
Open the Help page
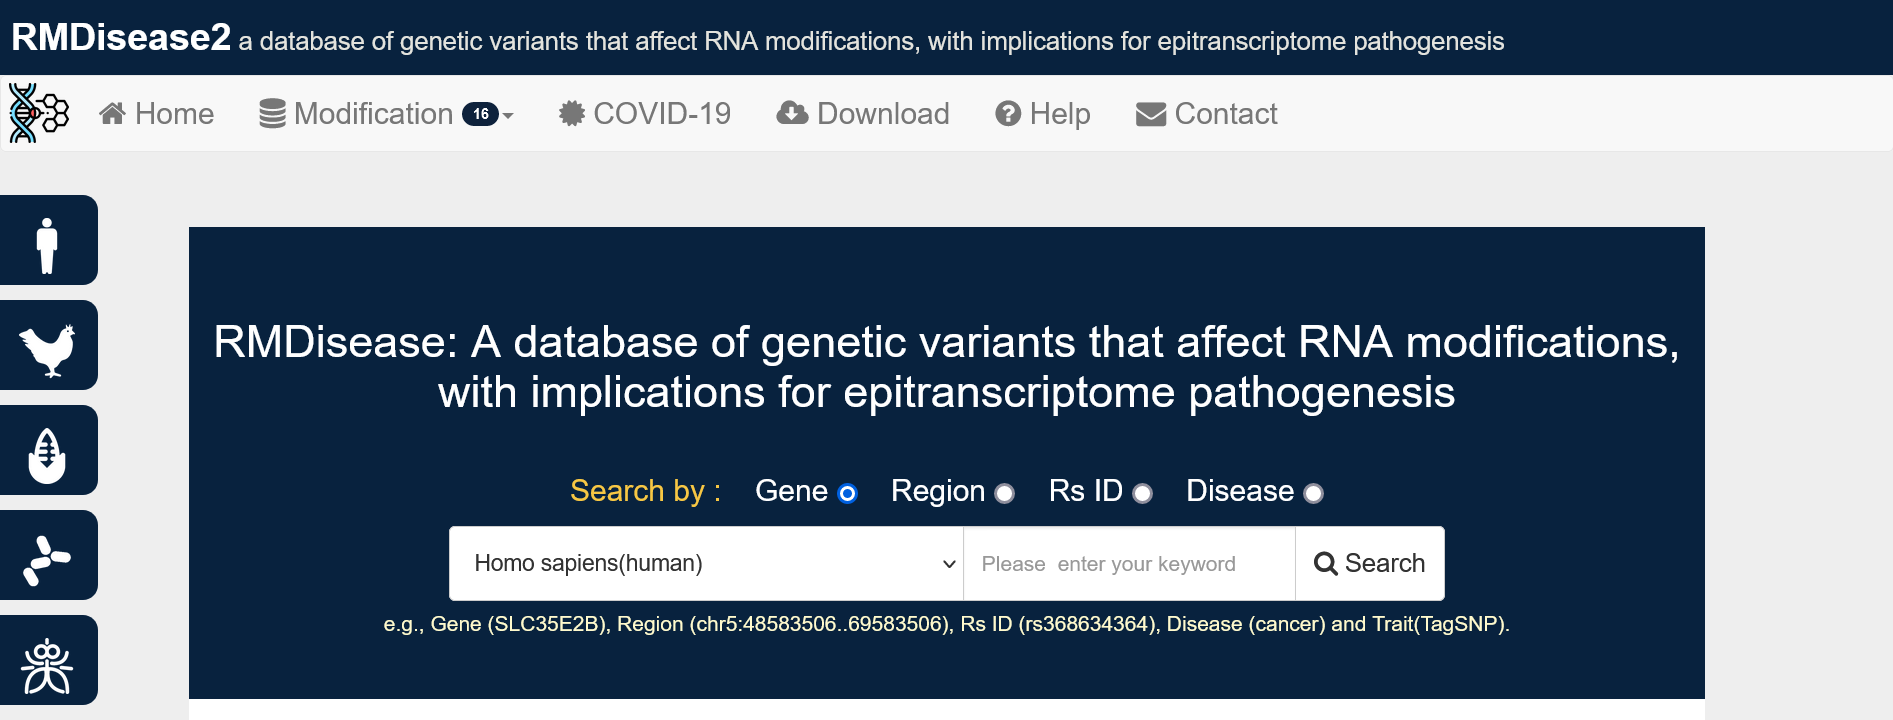tap(1043, 114)
